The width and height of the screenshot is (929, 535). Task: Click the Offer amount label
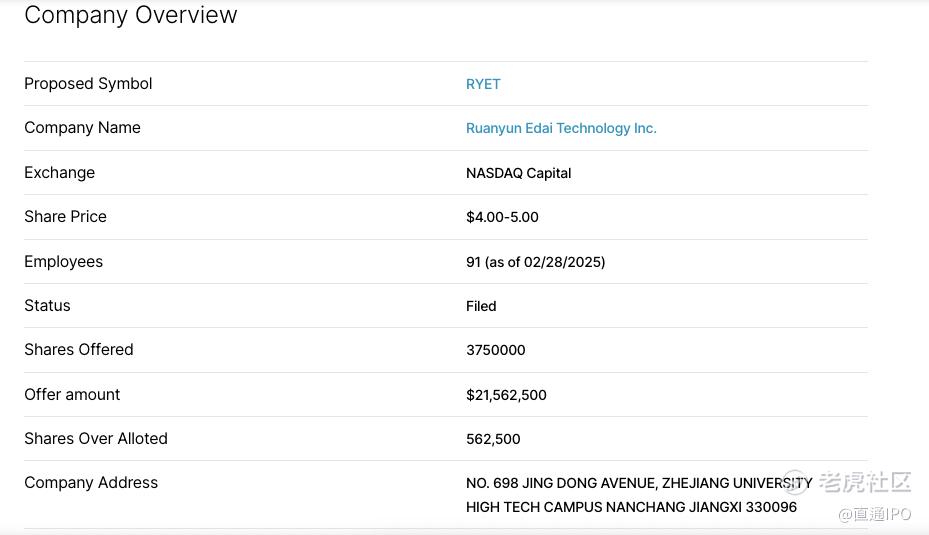click(72, 394)
